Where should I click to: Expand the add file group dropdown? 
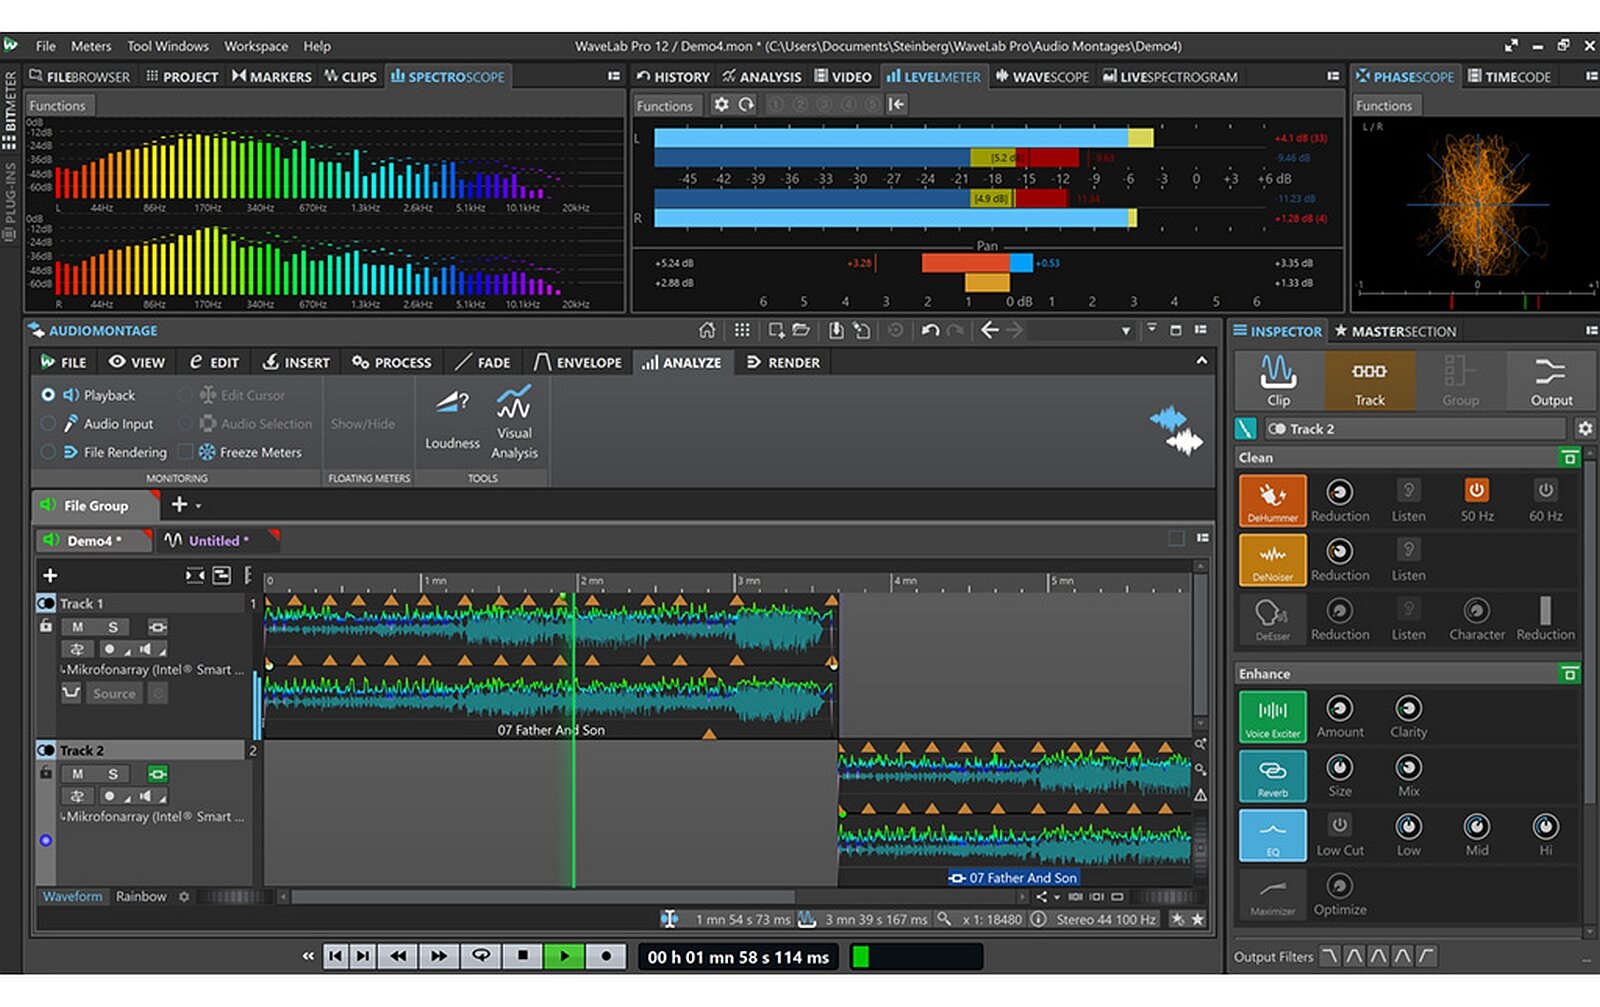198,506
